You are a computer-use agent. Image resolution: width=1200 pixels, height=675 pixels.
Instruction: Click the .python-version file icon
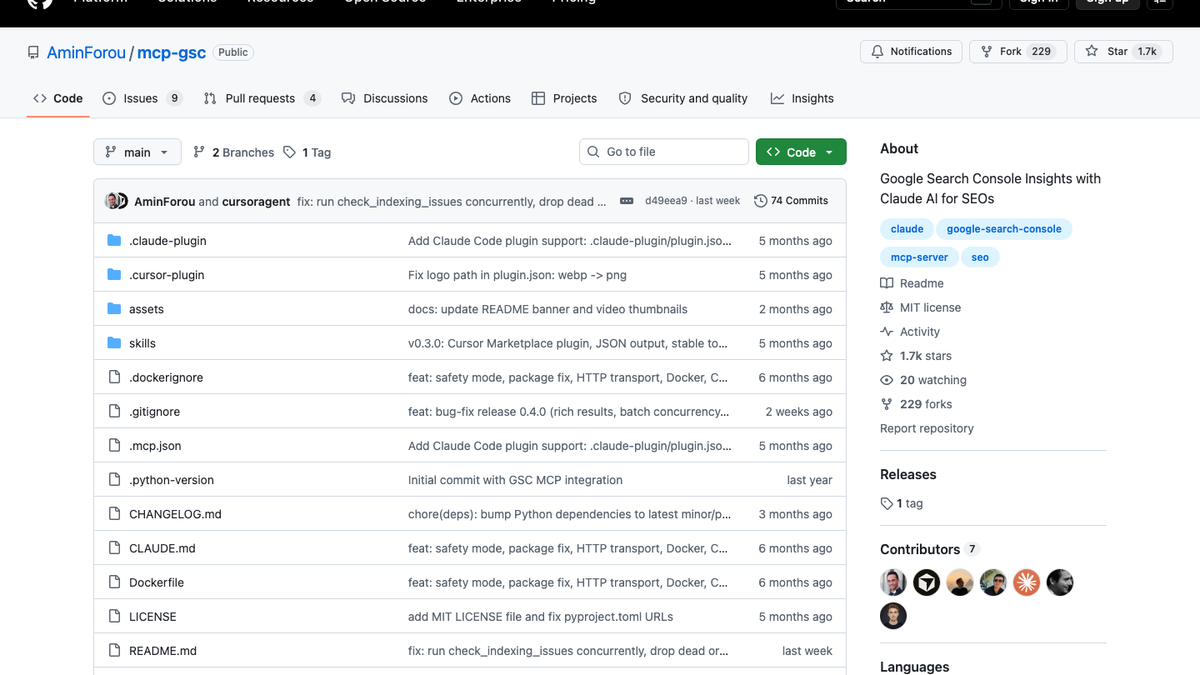click(x=114, y=480)
